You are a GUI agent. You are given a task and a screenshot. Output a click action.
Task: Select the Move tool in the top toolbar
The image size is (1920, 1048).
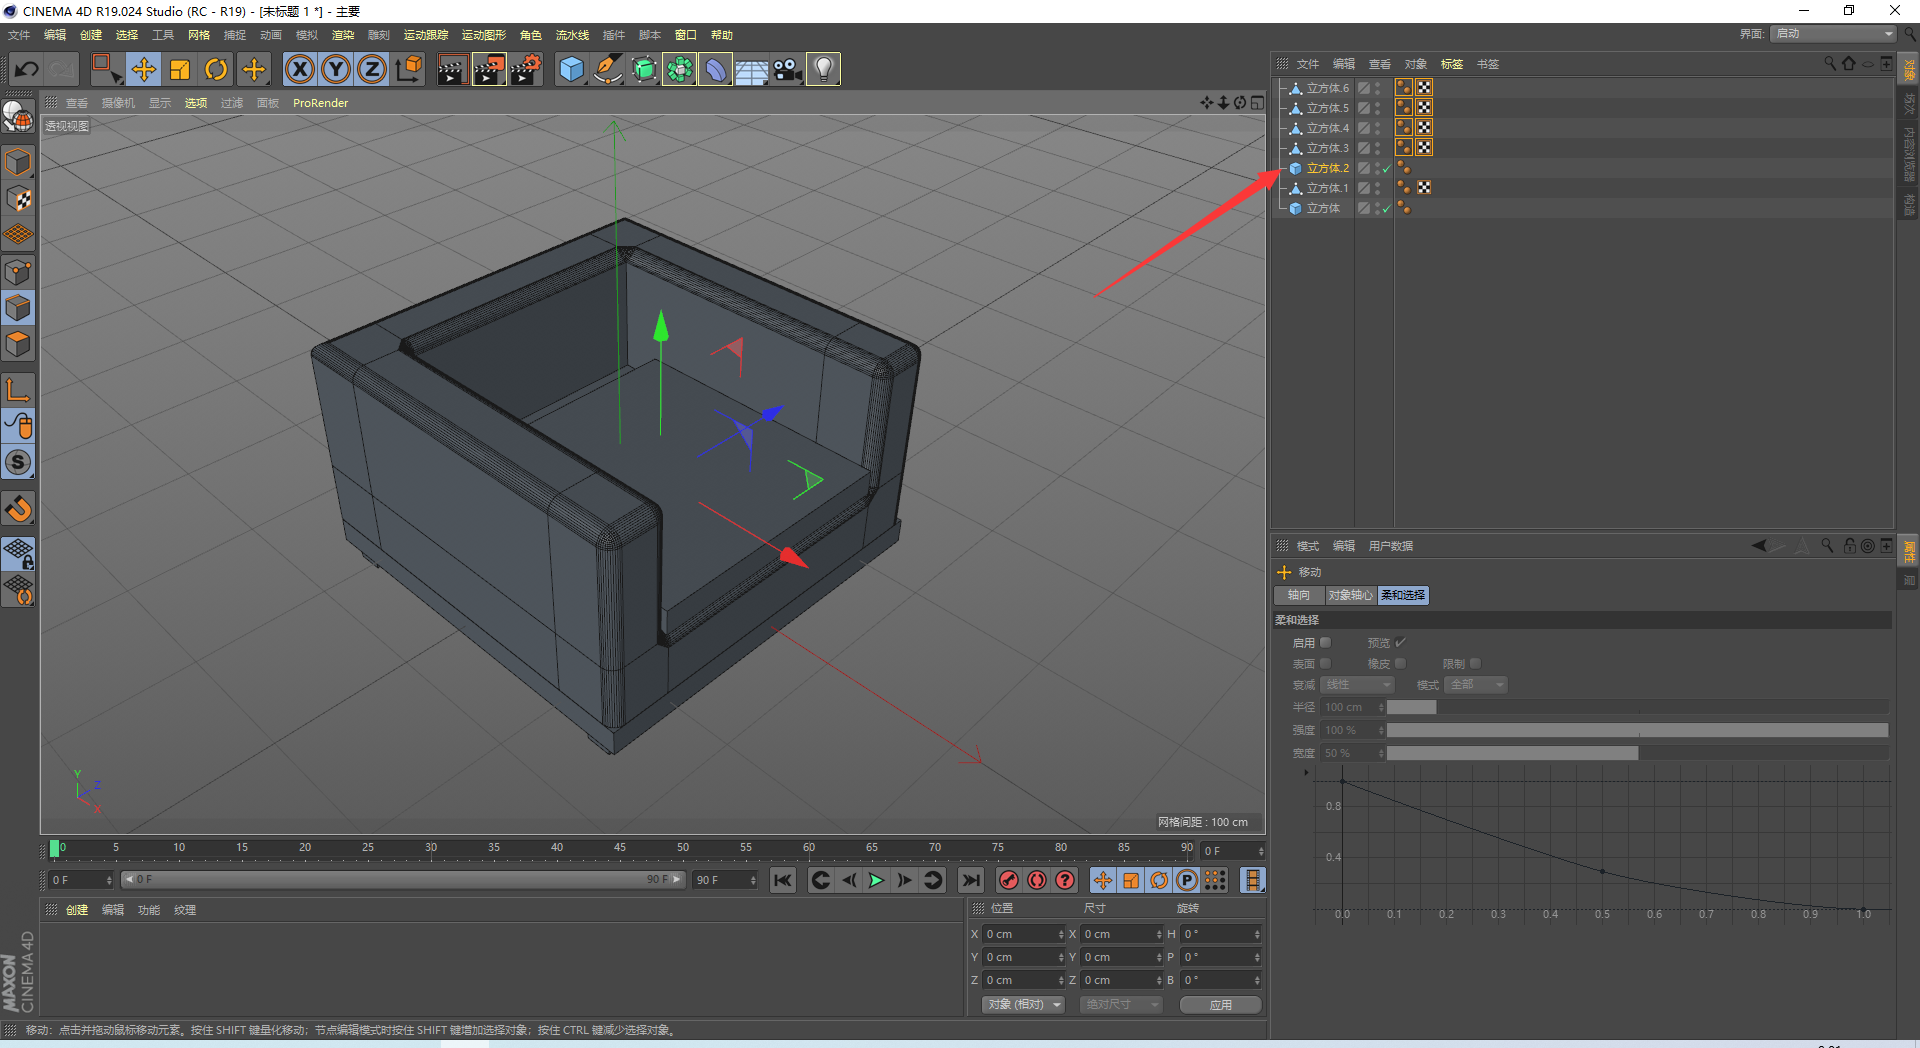click(x=144, y=69)
